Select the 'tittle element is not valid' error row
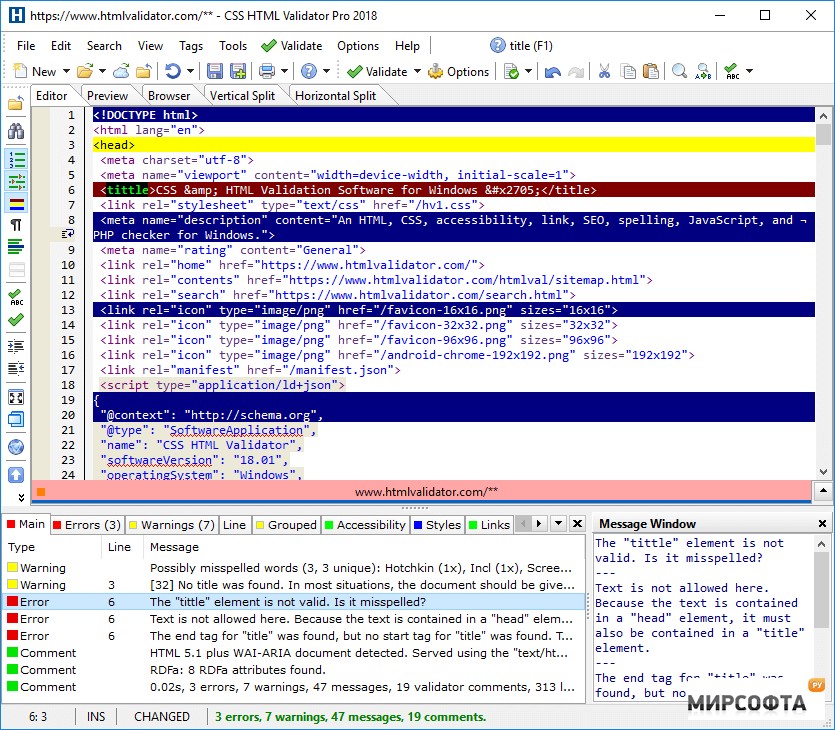The image size is (835, 730). pyautogui.click(x=294, y=602)
